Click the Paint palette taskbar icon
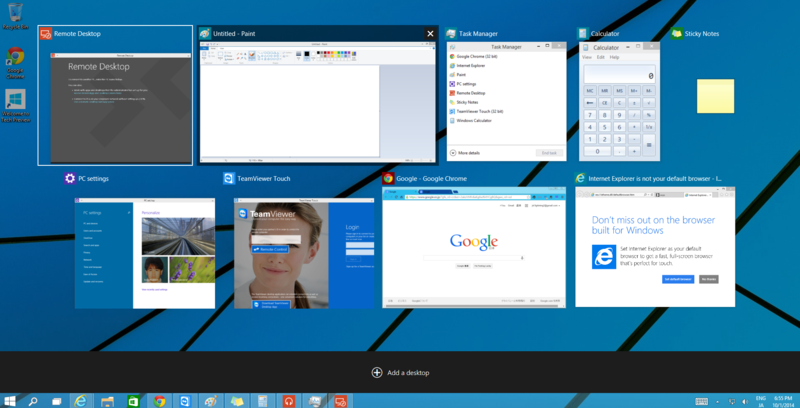The height and width of the screenshot is (408, 800). point(211,401)
